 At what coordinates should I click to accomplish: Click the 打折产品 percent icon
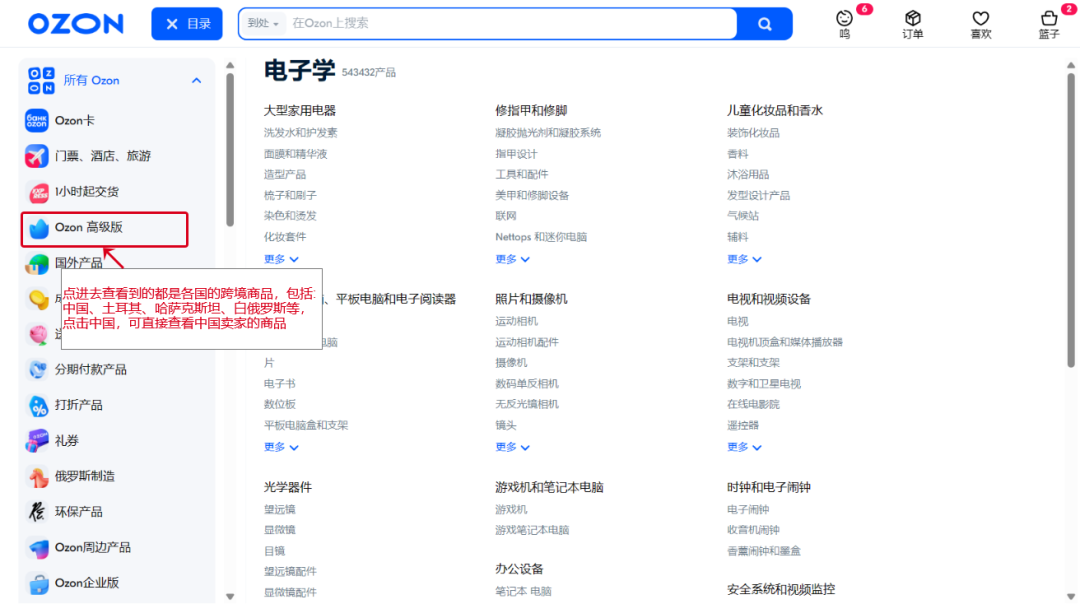click(x=37, y=406)
